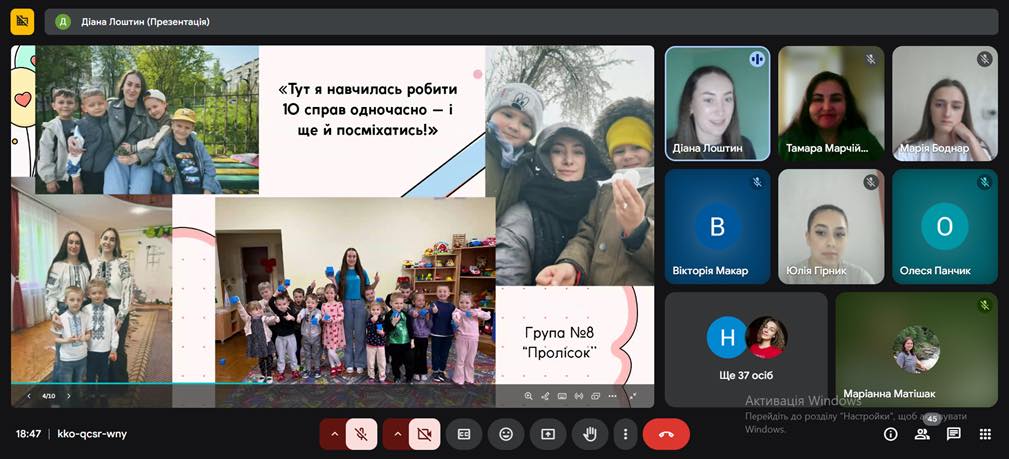Click the 'Ще 37 осіб' tile
Screen dimensions: 1009x459
pyautogui.click(x=746, y=349)
